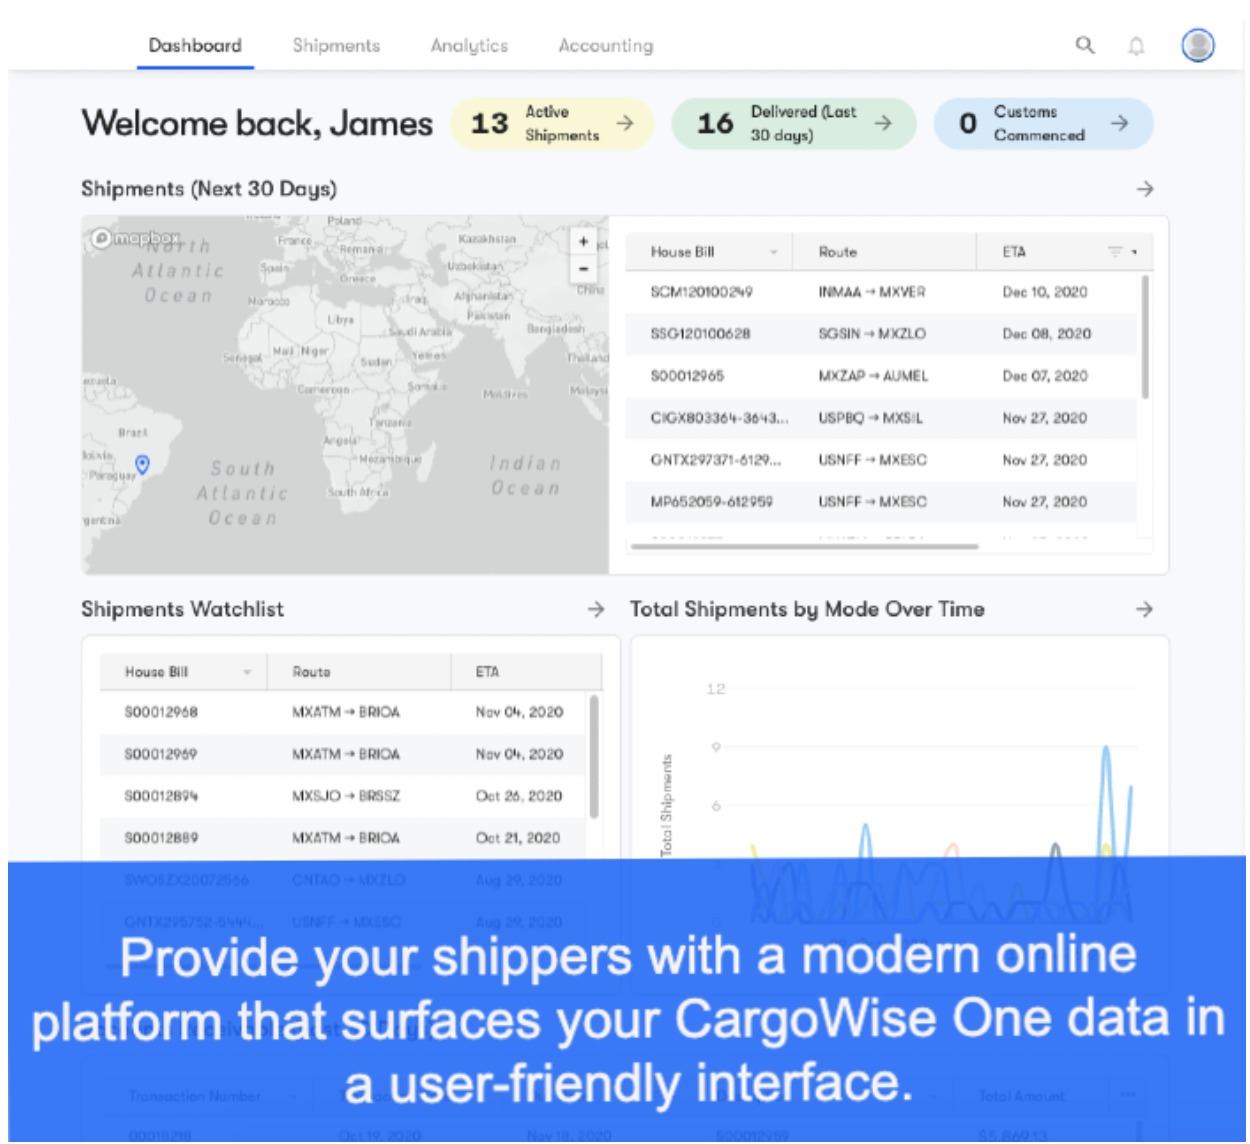The height and width of the screenshot is (1144, 1250).
Task: Select watchlist house bill S00012894
Action: click(x=161, y=796)
